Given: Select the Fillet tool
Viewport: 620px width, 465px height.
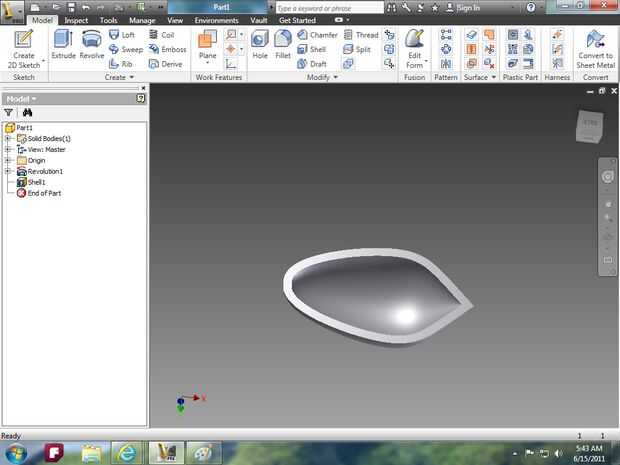Looking at the screenshot, I should [x=283, y=44].
